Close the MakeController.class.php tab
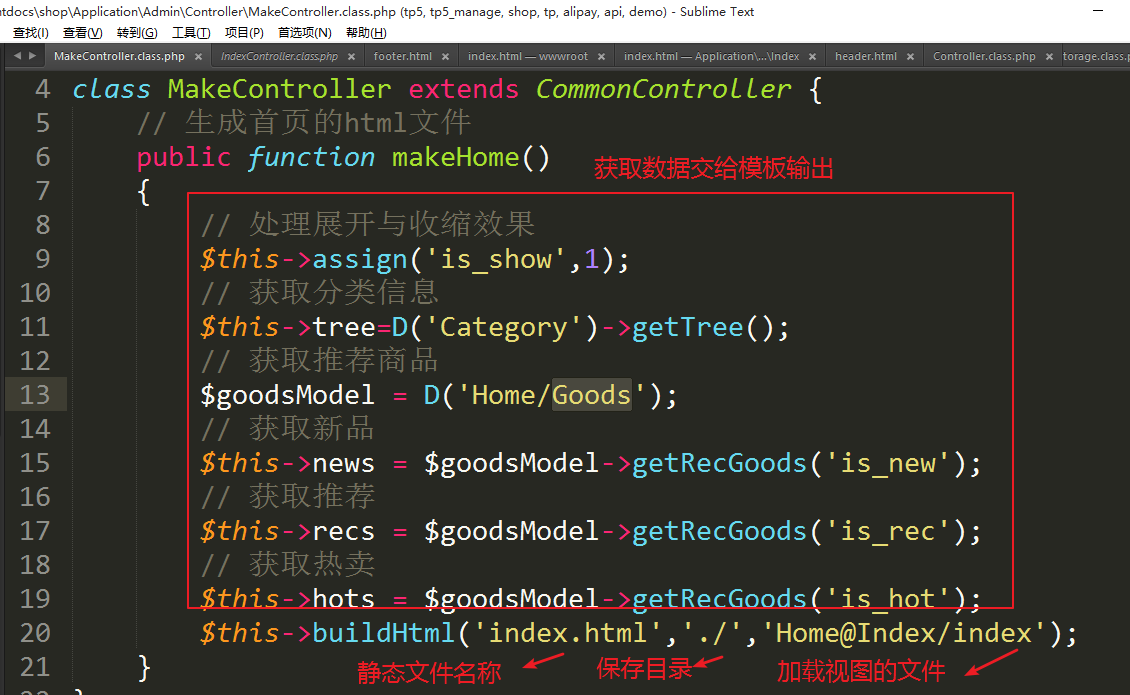The image size is (1130, 695). [x=198, y=57]
